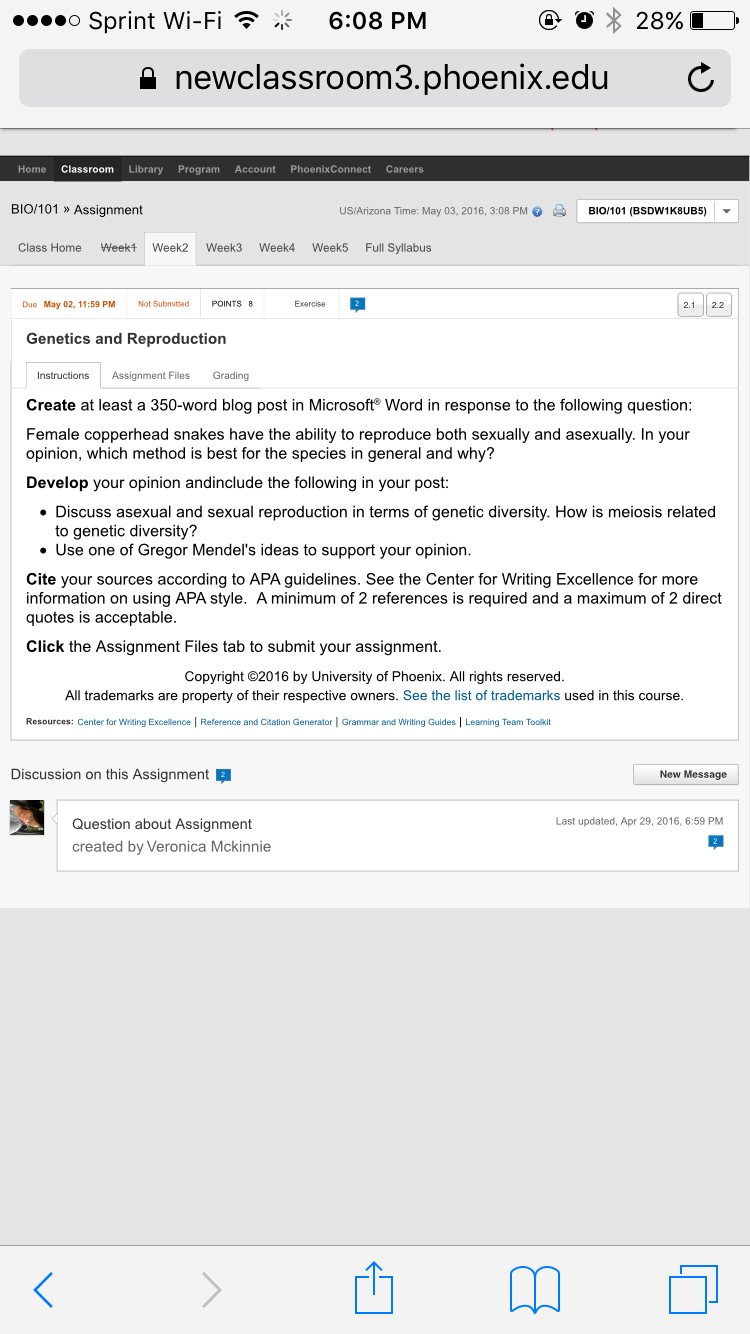Select the 2.1 objective button
This screenshot has height=1334, width=750.
pos(690,305)
